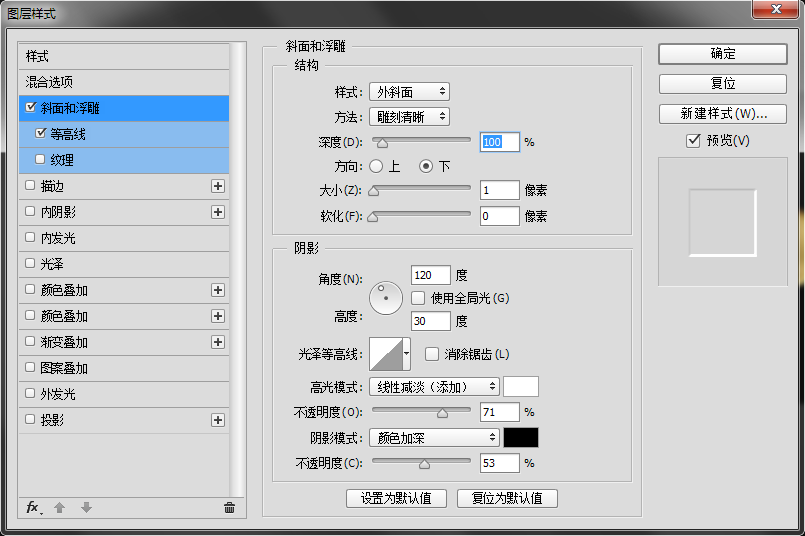Click the shadow opacity field showing 53

(x=500, y=463)
